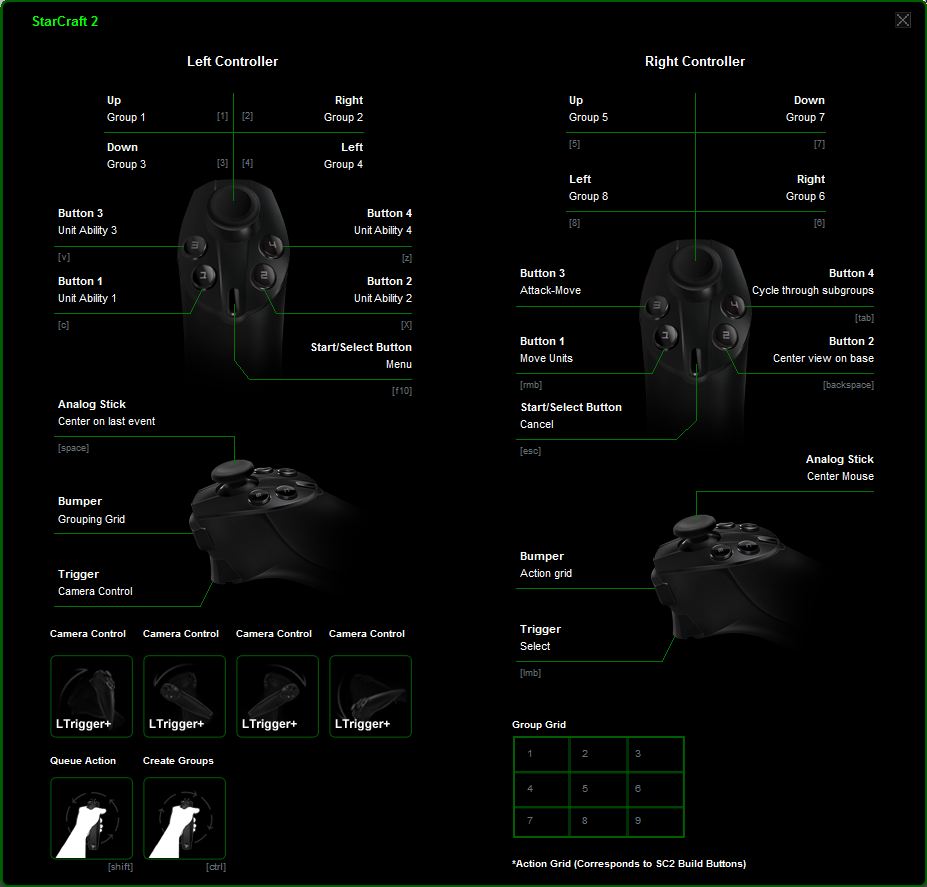Click the "[shift]" key hint
The height and width of the screenshot is (887, 927).
(x=121, y=867)
